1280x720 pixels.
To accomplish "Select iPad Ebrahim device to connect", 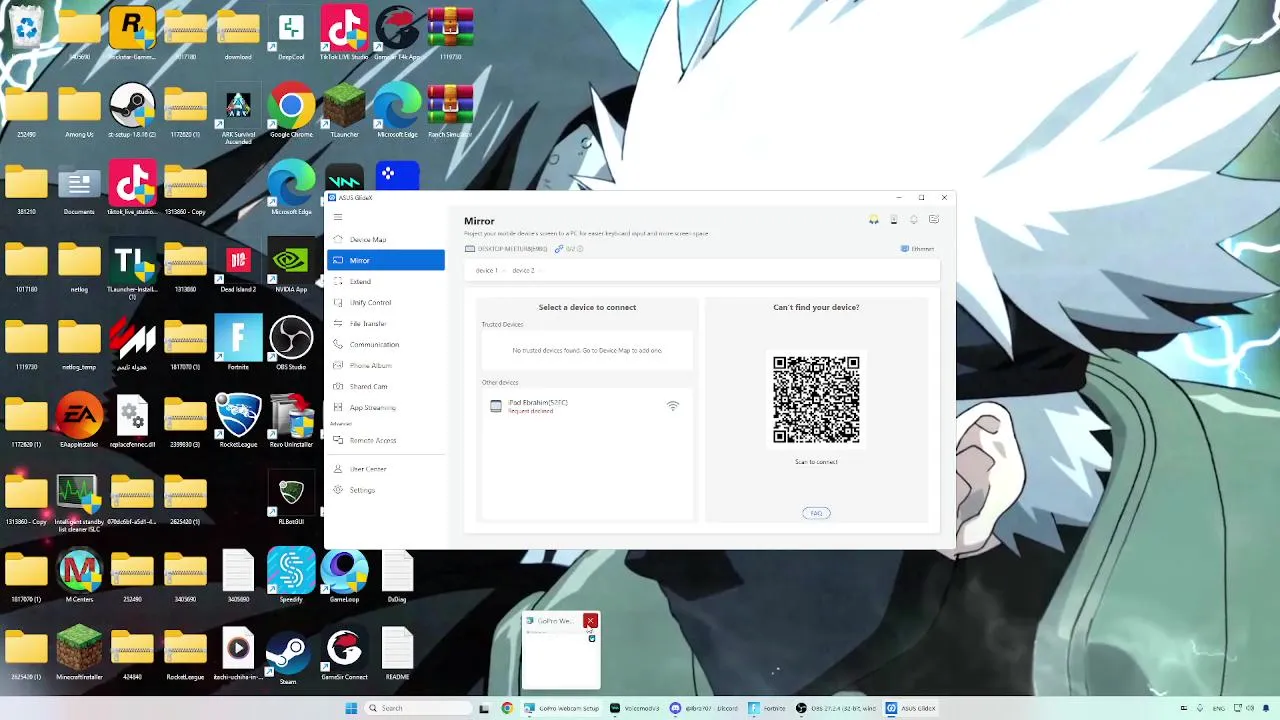I will pyautogui.click(x=587, y=406).
